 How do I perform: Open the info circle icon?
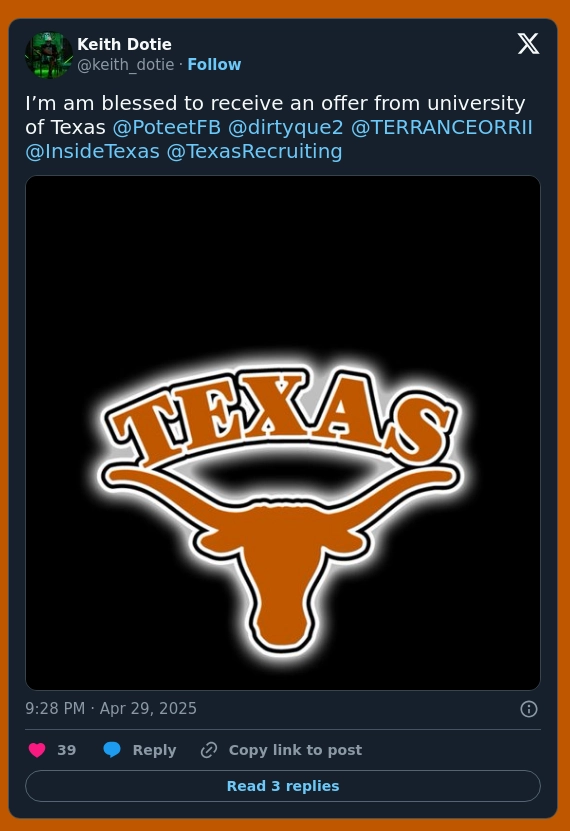pyautogui.click(x=529, y=709)
